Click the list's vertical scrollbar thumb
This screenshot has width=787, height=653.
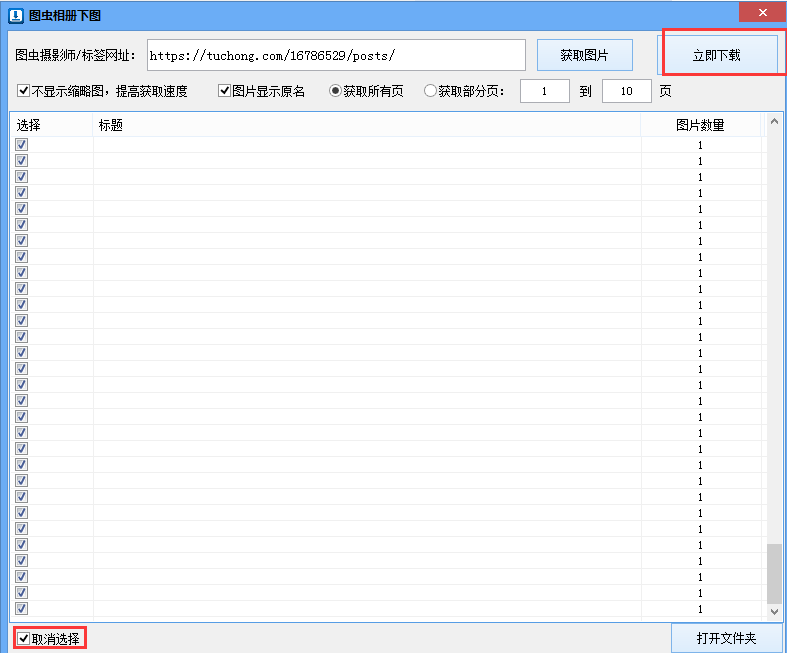774,573
